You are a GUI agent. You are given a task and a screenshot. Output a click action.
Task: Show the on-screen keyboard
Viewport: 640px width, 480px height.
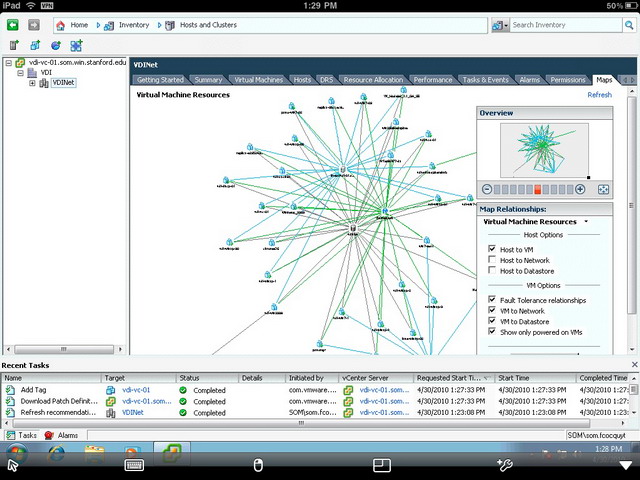coord(134,465)
